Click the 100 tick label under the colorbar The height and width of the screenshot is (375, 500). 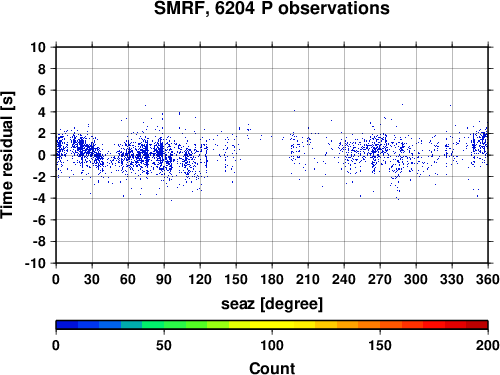[272, 345]
